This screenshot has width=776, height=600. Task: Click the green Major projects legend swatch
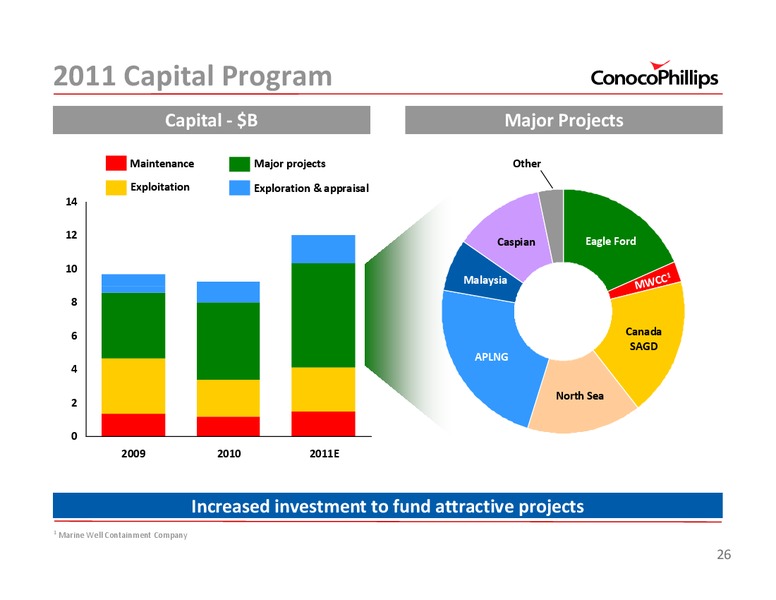[x=239, y=164]
